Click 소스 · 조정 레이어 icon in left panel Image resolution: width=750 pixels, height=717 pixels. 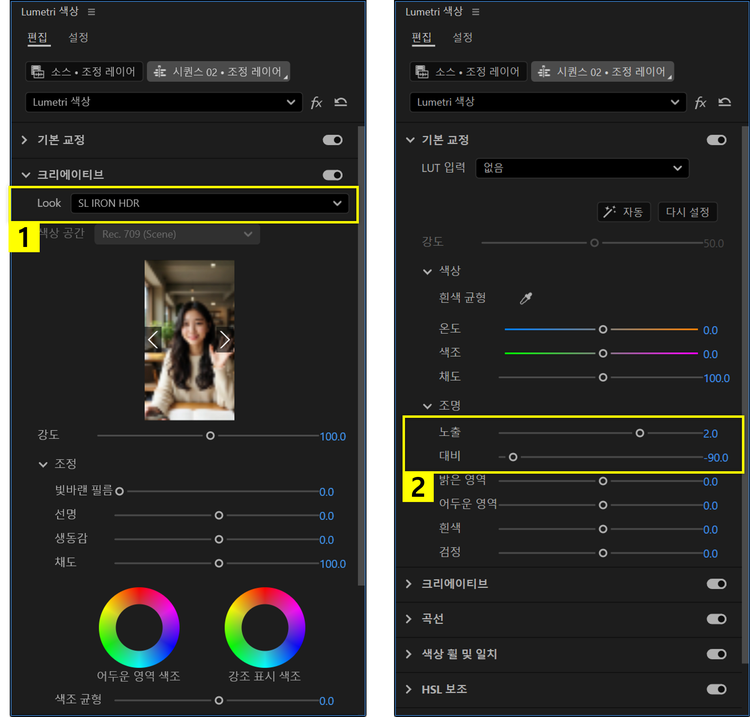pos(38,72)
